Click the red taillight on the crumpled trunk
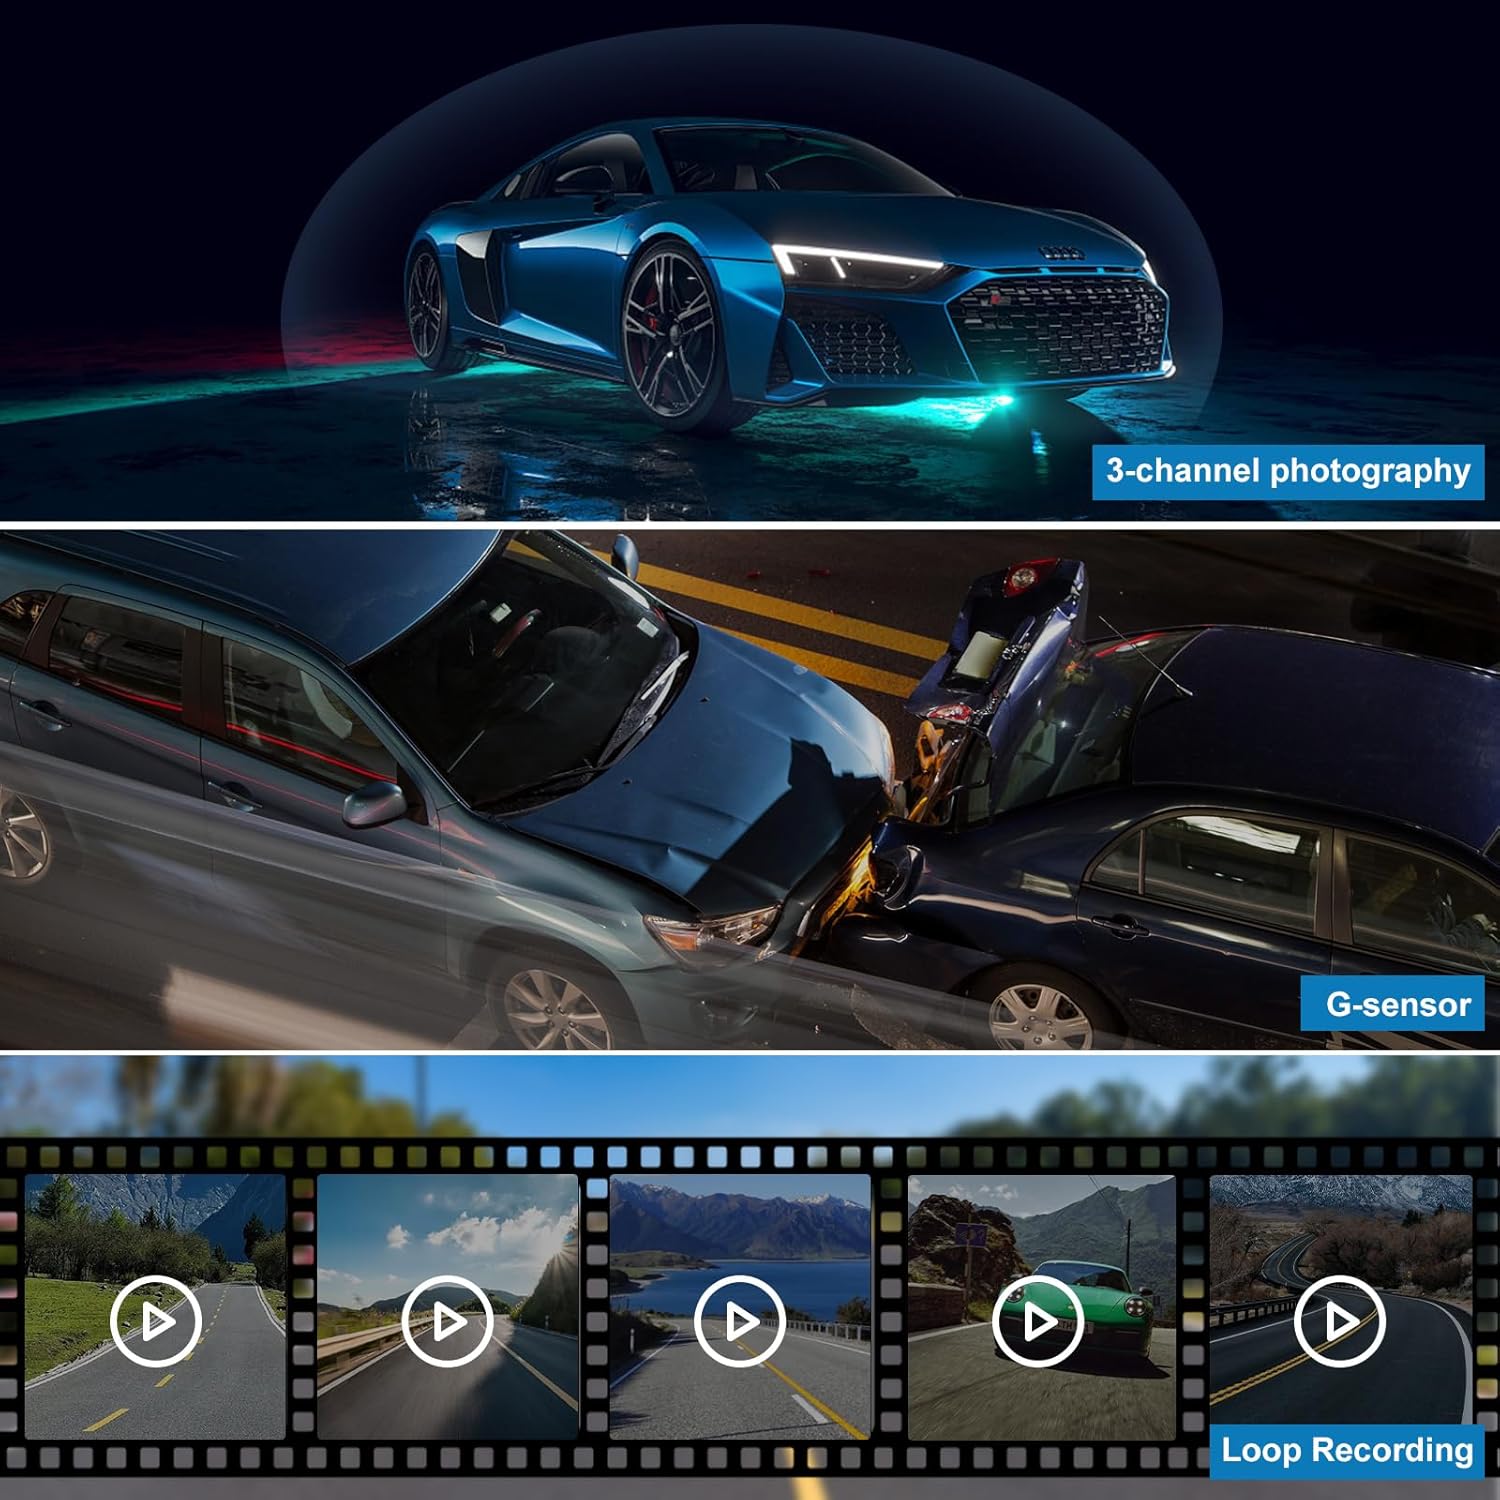1500x1500 pixels. [x=1022, y=577]
